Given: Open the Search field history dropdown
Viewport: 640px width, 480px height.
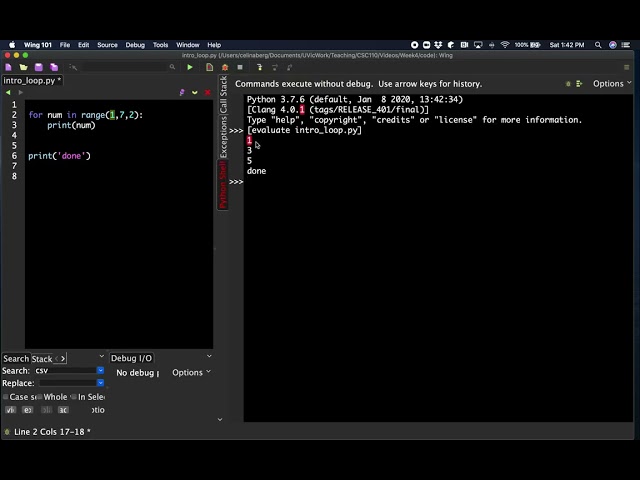Looking at the screenshot, I should click(100, 371).
